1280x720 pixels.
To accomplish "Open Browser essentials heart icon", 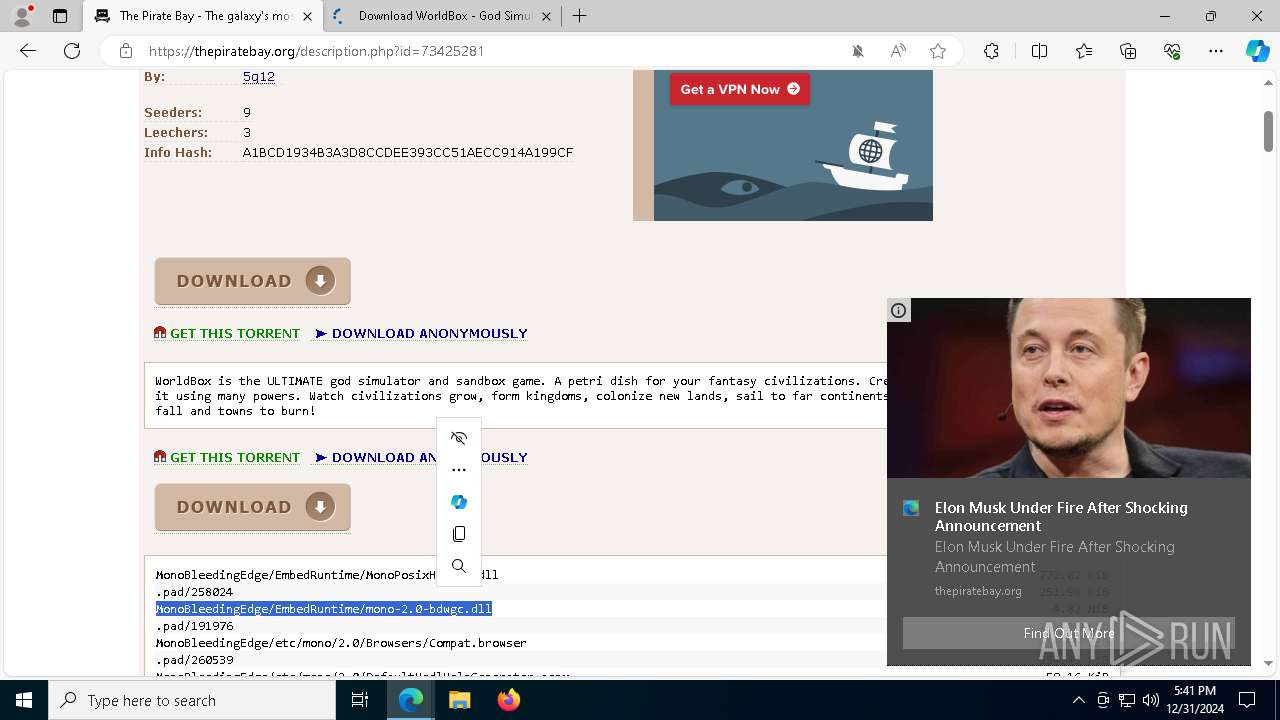I will [x=1172, y=51].
